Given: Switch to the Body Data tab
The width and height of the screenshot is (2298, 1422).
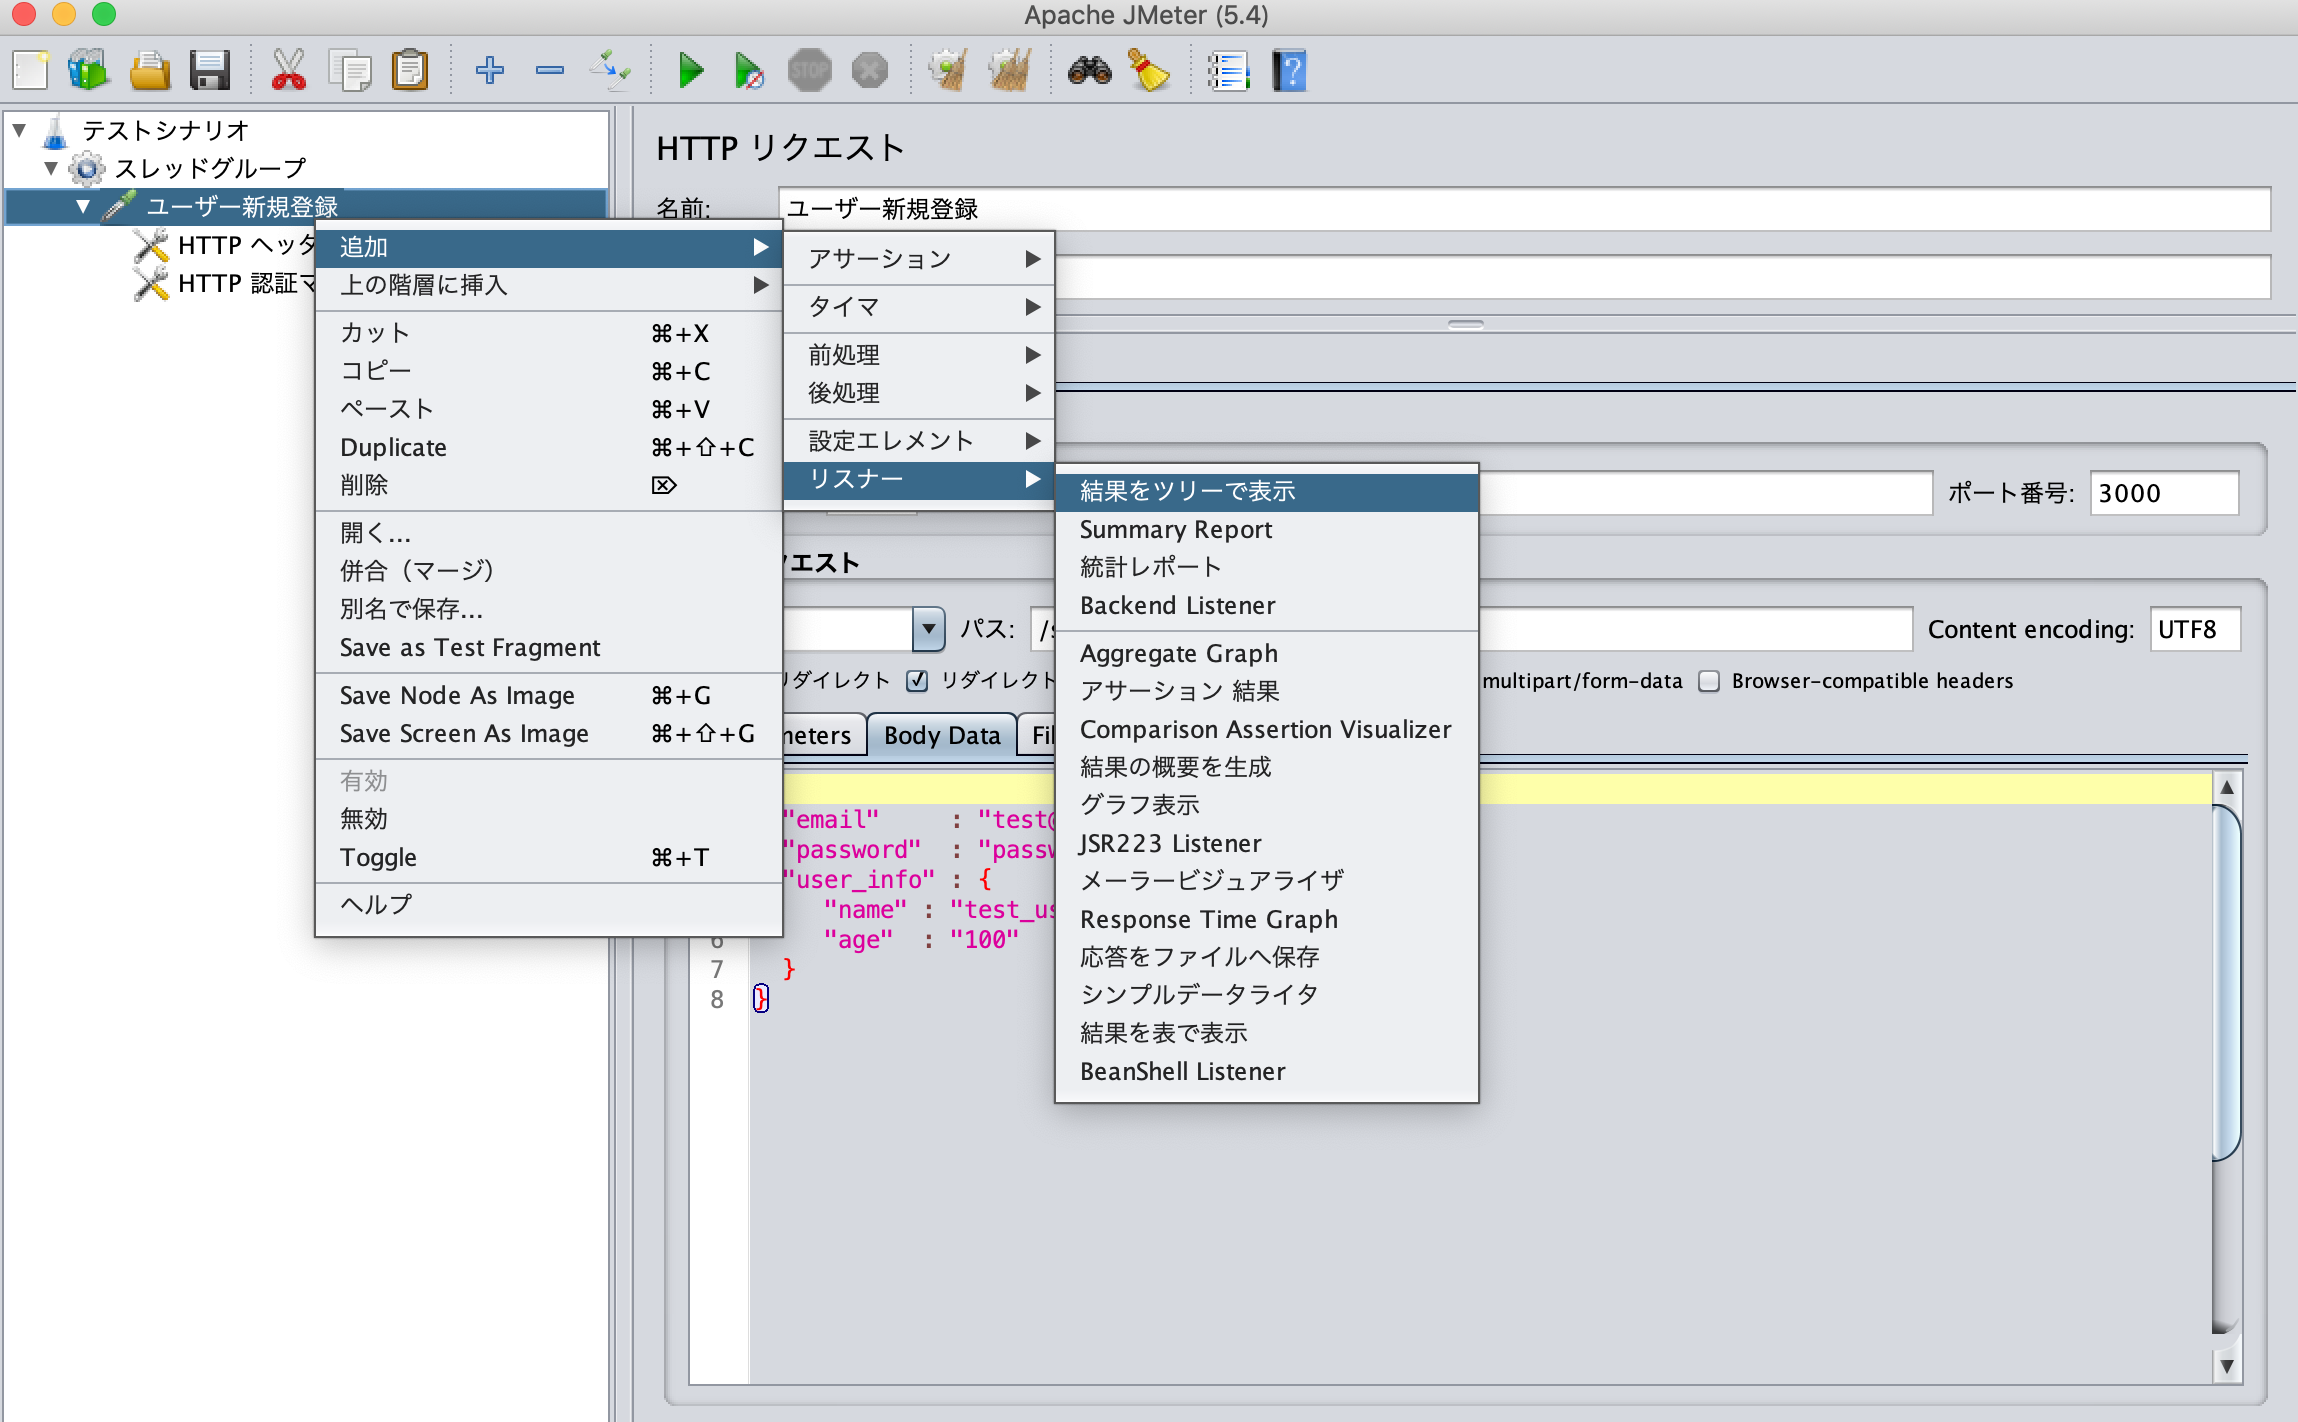Looking at the screenshot, I should pyautogui.click(x=941, y=736).
